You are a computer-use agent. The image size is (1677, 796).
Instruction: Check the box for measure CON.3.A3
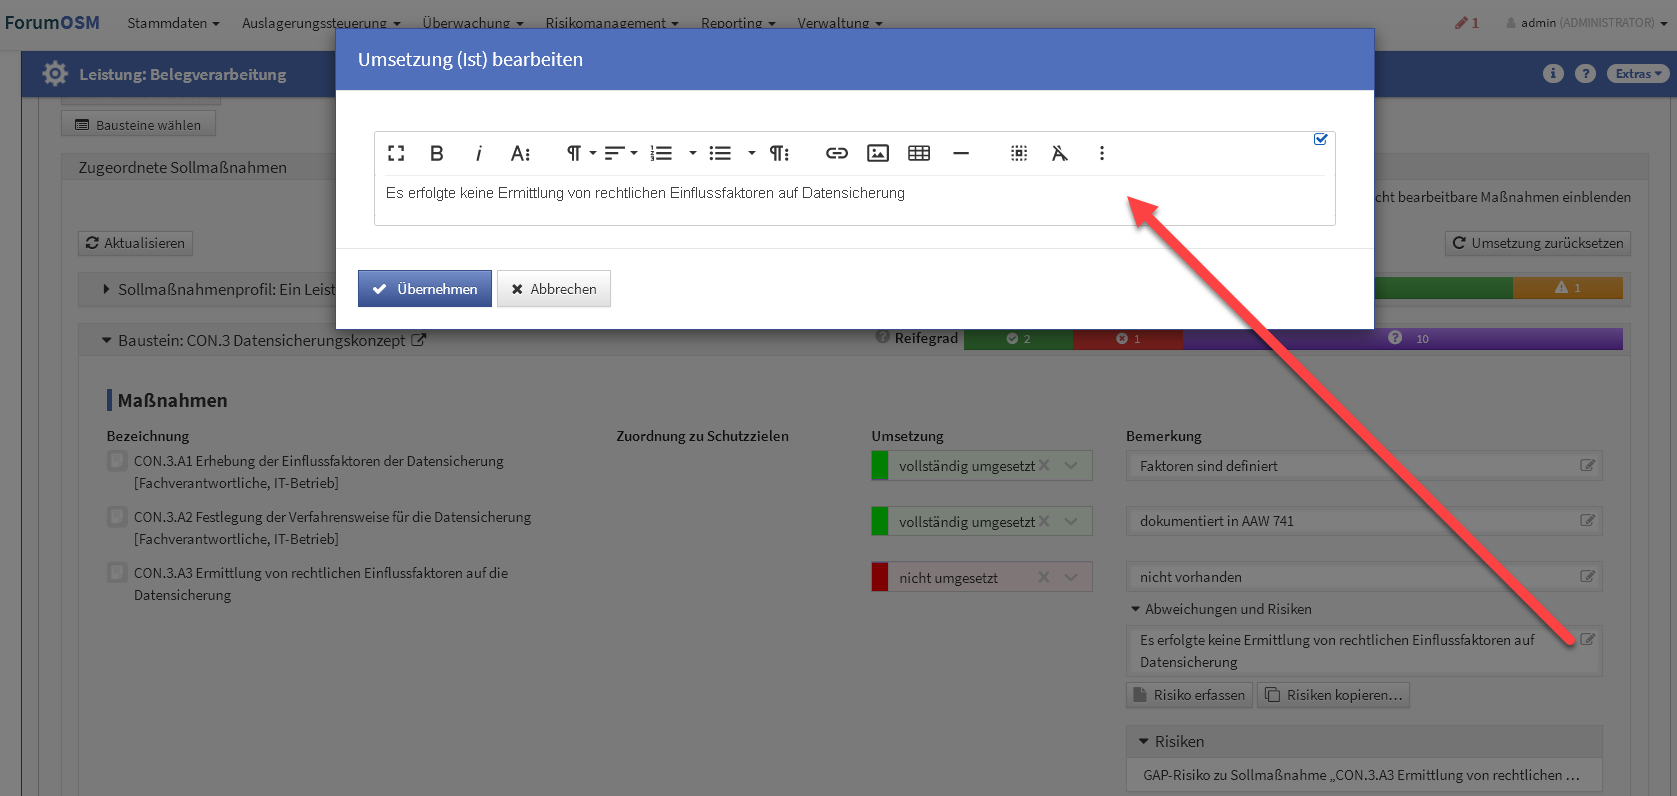[x=117, y=573]
